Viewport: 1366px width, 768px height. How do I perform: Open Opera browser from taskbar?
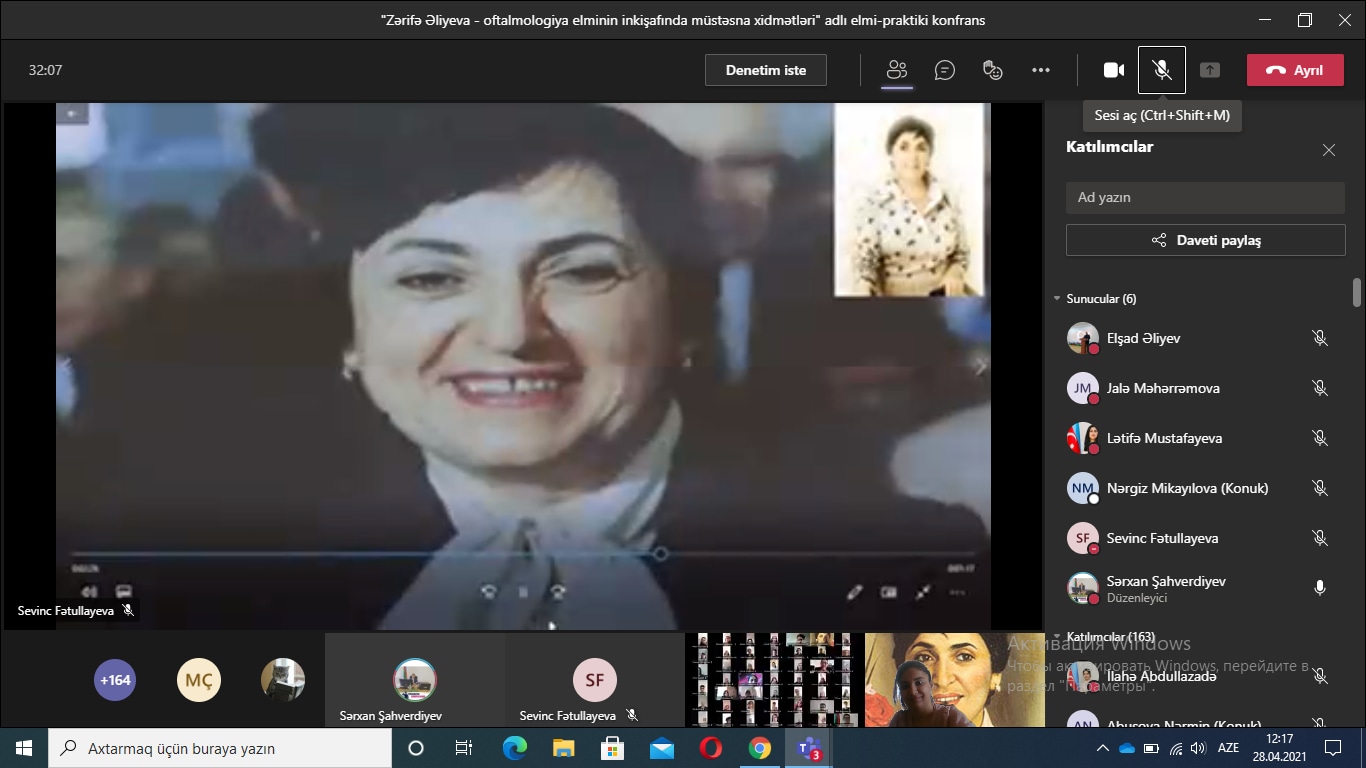(x=711, y=748)
